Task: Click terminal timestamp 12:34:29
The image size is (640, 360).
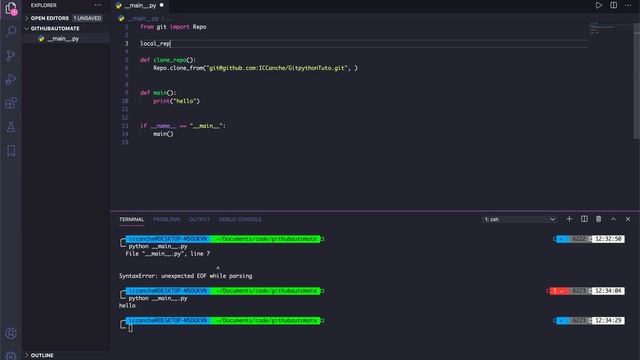Action: [608, 320]
